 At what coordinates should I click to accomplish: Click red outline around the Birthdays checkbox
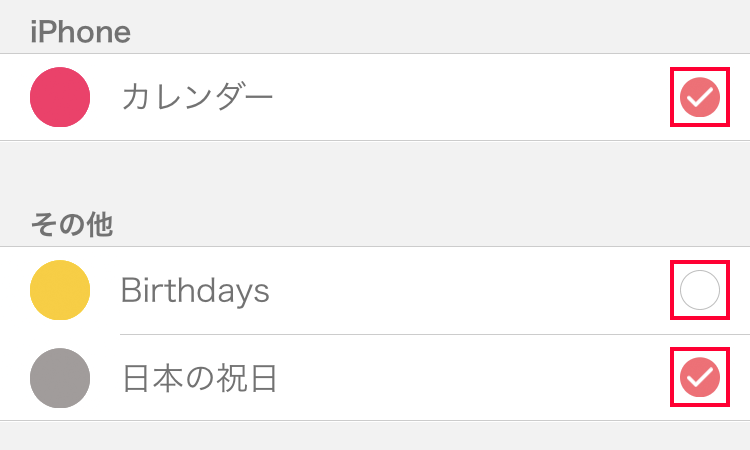[x=671, y=290]
